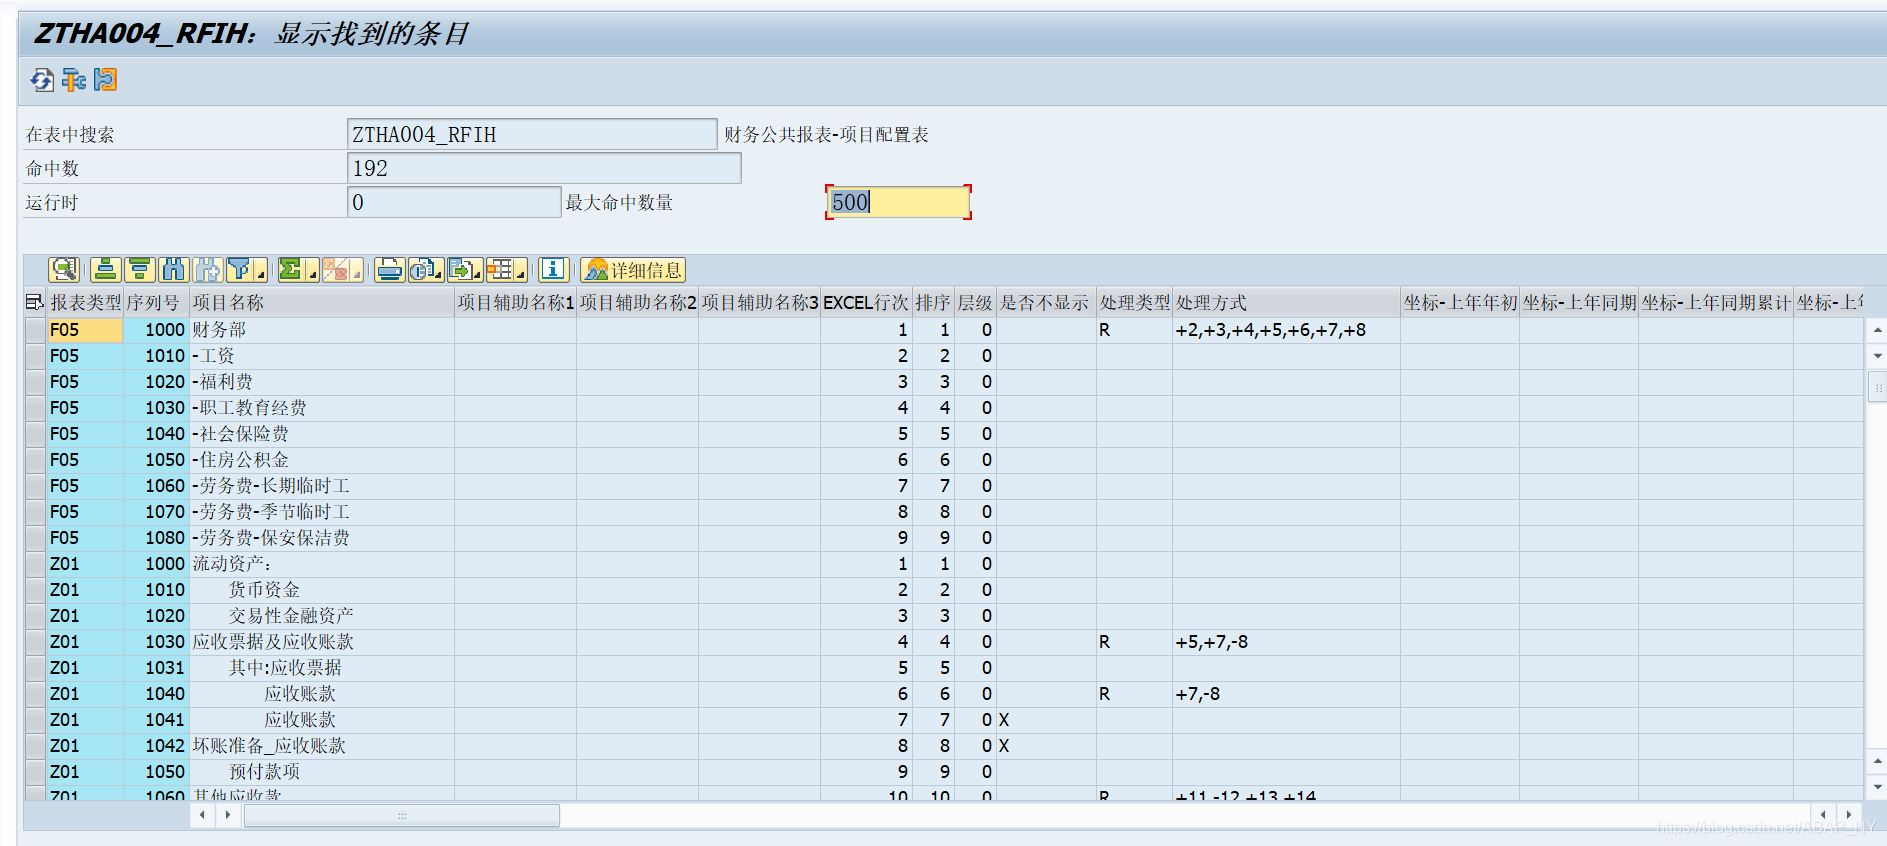Click the cell '-住房公积金'
Viewport: 1887px width, 846px height.
(322, 460)
